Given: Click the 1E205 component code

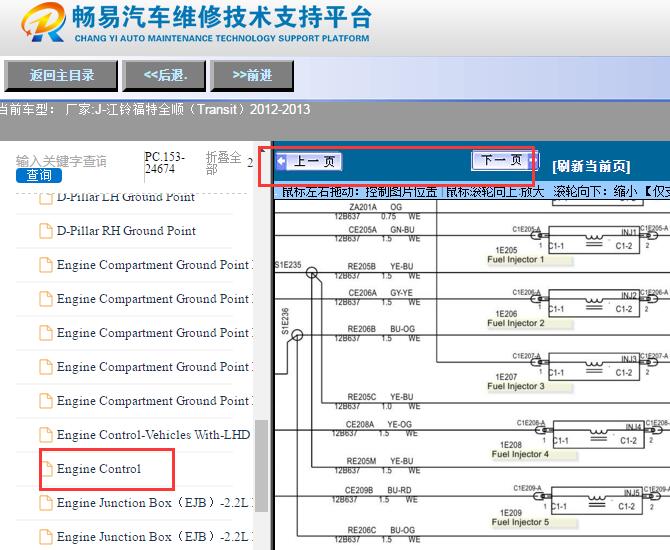Looking at the screenshot, I should (x=506, y=250).
